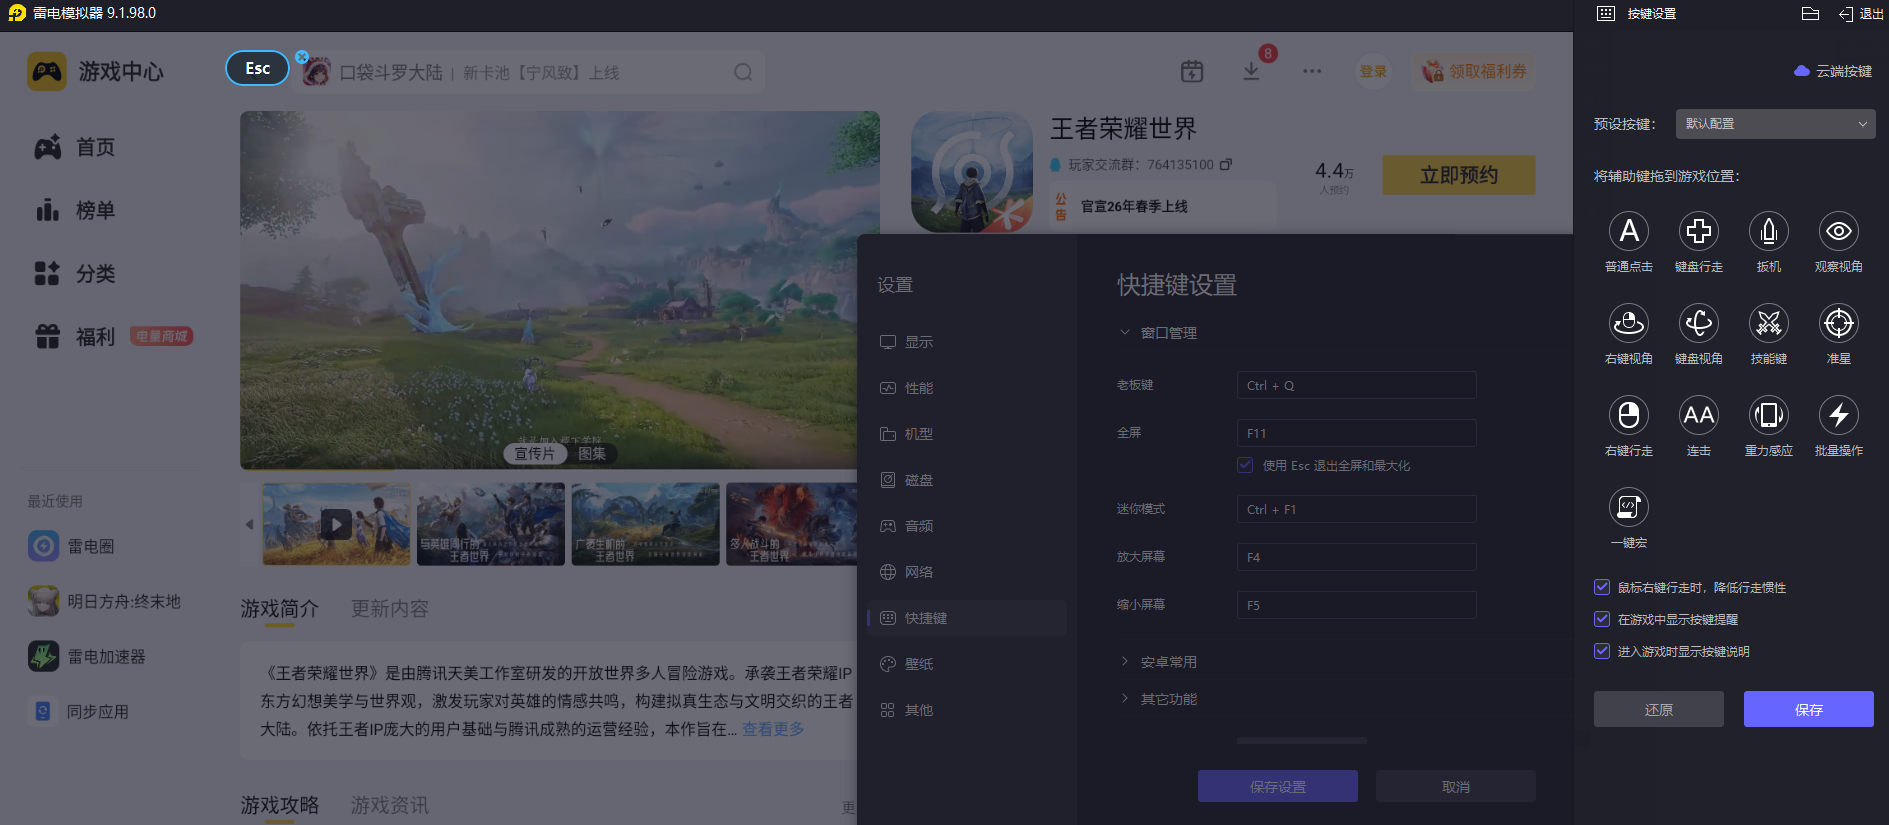Click the blue 保存 button
Image resolution: width=1889 pixels, height=825 pixels.
[1808, 709]
